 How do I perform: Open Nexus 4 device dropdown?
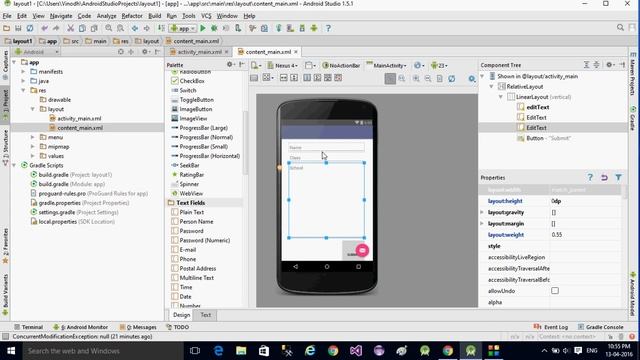pyautogui.click(x=283, y=65)
